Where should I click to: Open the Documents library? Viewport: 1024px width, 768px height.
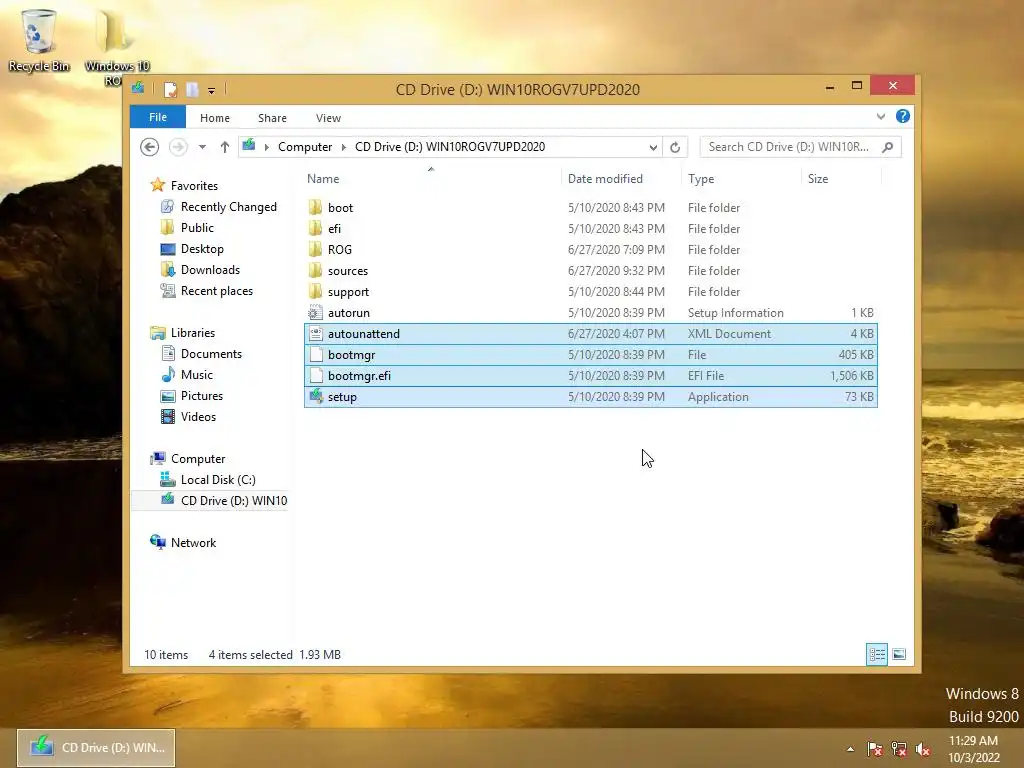[x=211, y=354]
